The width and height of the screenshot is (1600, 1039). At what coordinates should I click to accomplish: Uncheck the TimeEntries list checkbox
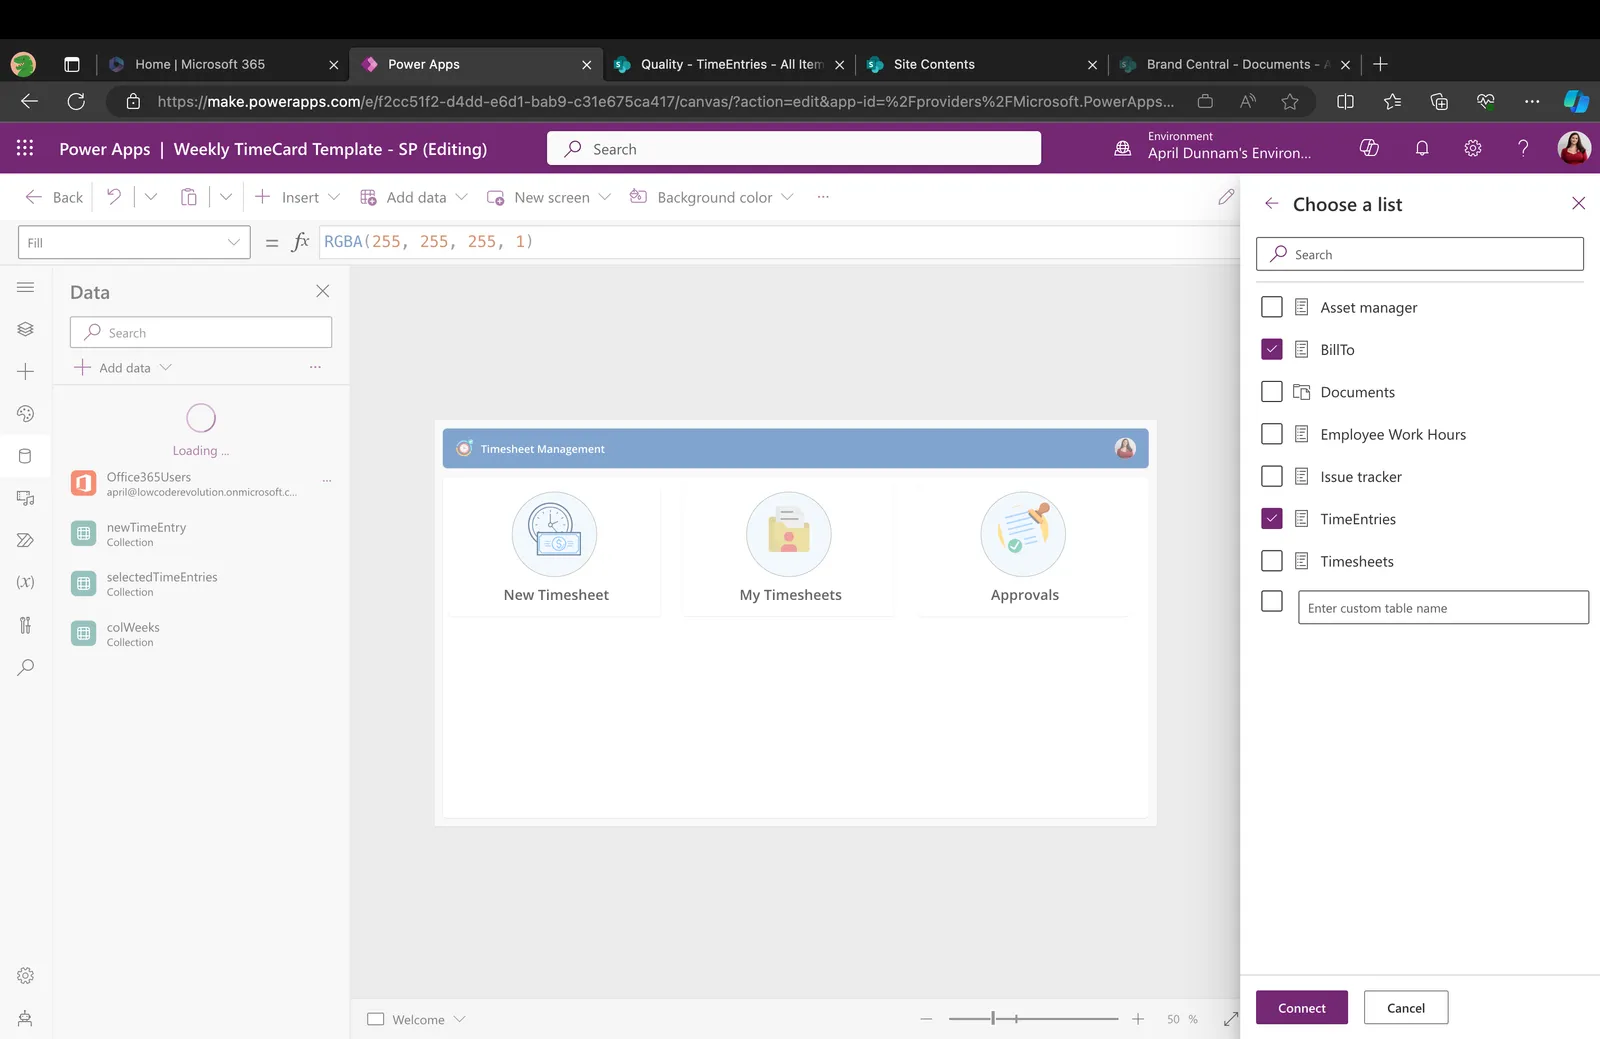[x=1272, y=519]
